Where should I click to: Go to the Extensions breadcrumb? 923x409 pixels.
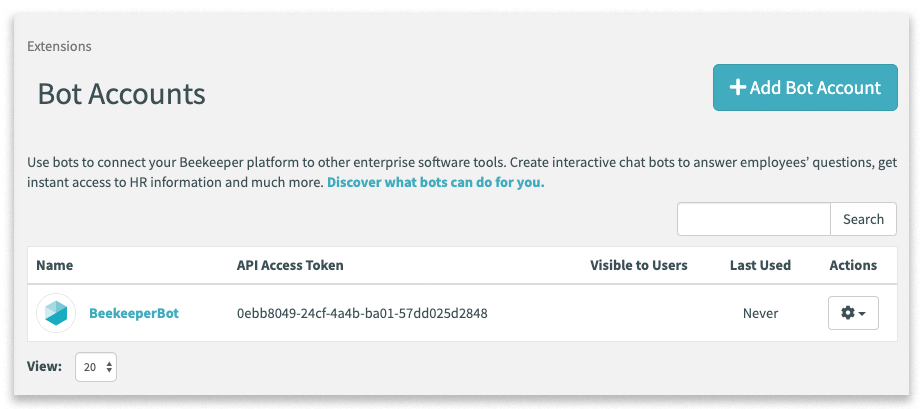pyautogui.click(x=59, y=46)
